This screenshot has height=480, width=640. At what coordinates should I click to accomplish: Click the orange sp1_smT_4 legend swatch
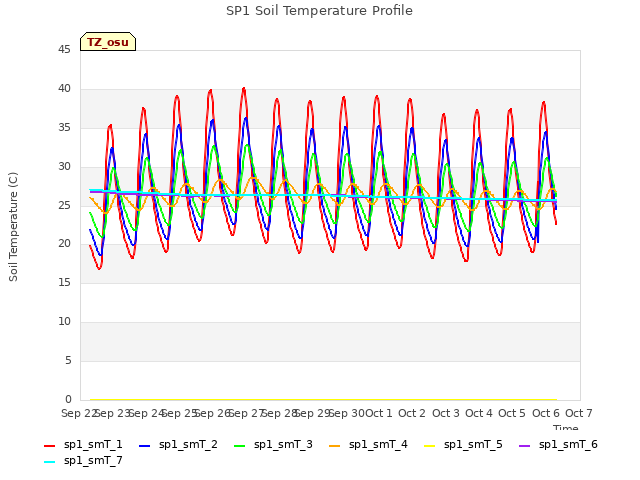point(334,446)
